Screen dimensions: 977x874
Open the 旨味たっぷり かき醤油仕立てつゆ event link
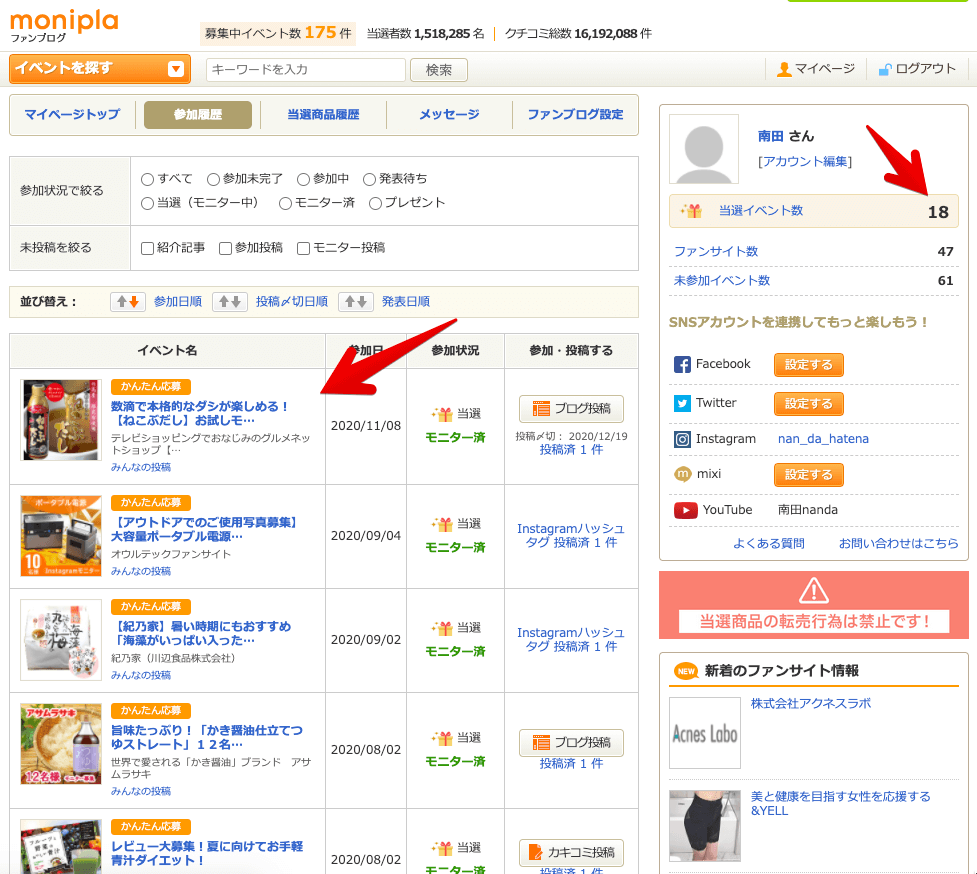click(207, 737)
